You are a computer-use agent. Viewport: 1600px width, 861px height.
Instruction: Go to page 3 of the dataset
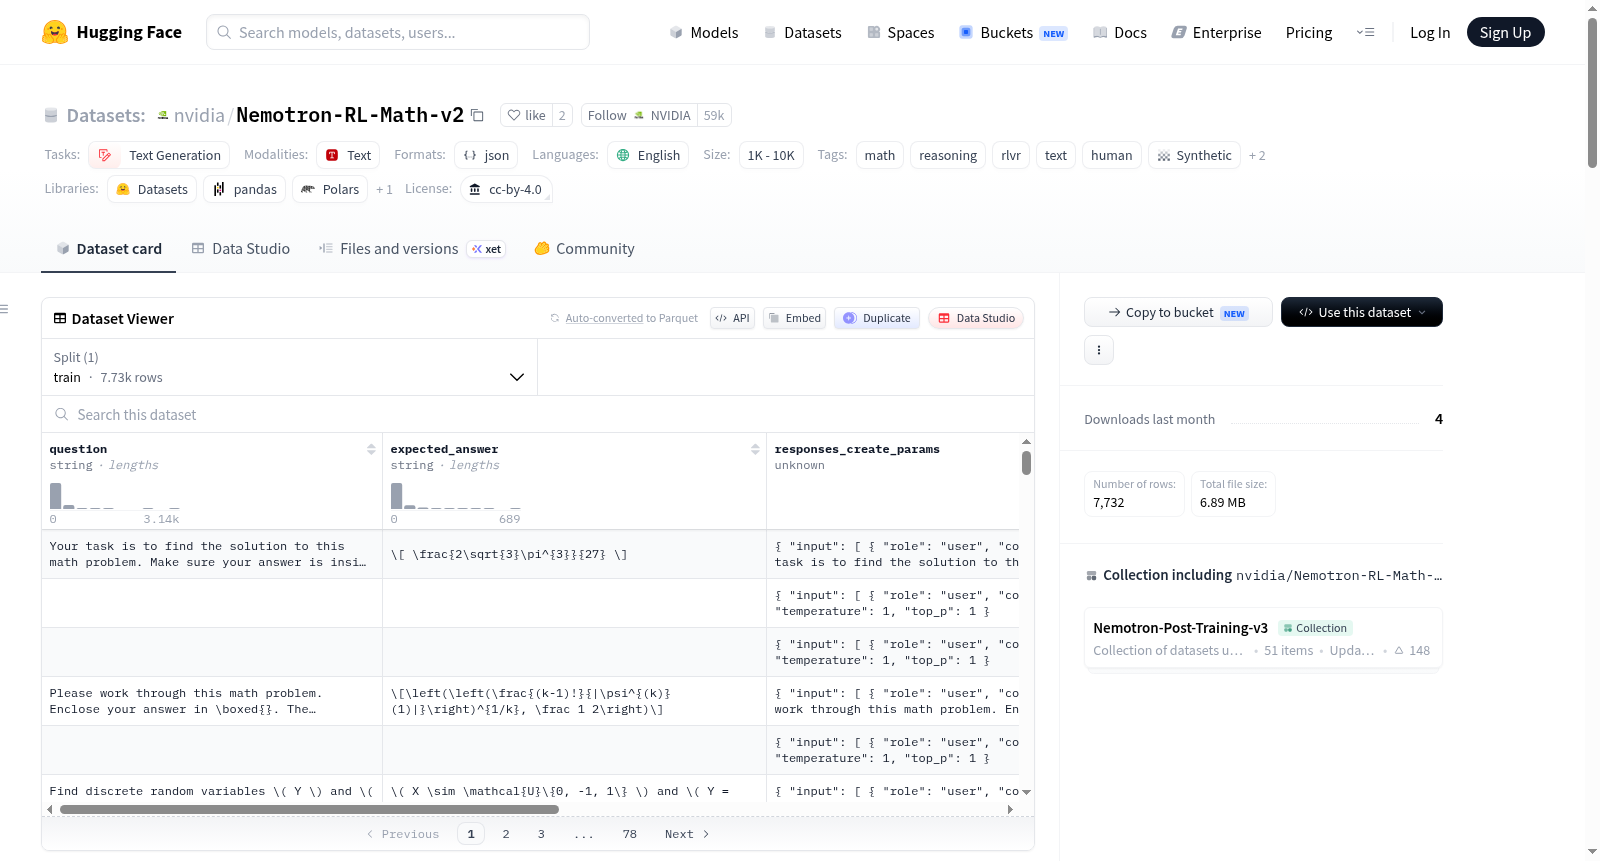541,834
